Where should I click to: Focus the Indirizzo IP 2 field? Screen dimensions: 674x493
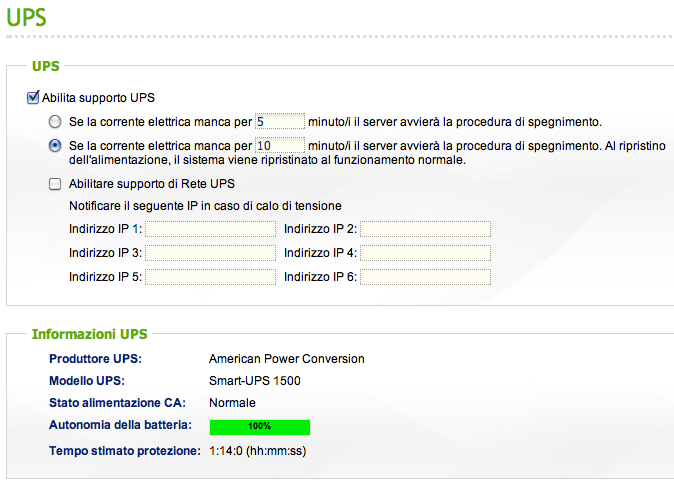coord(425,229)
